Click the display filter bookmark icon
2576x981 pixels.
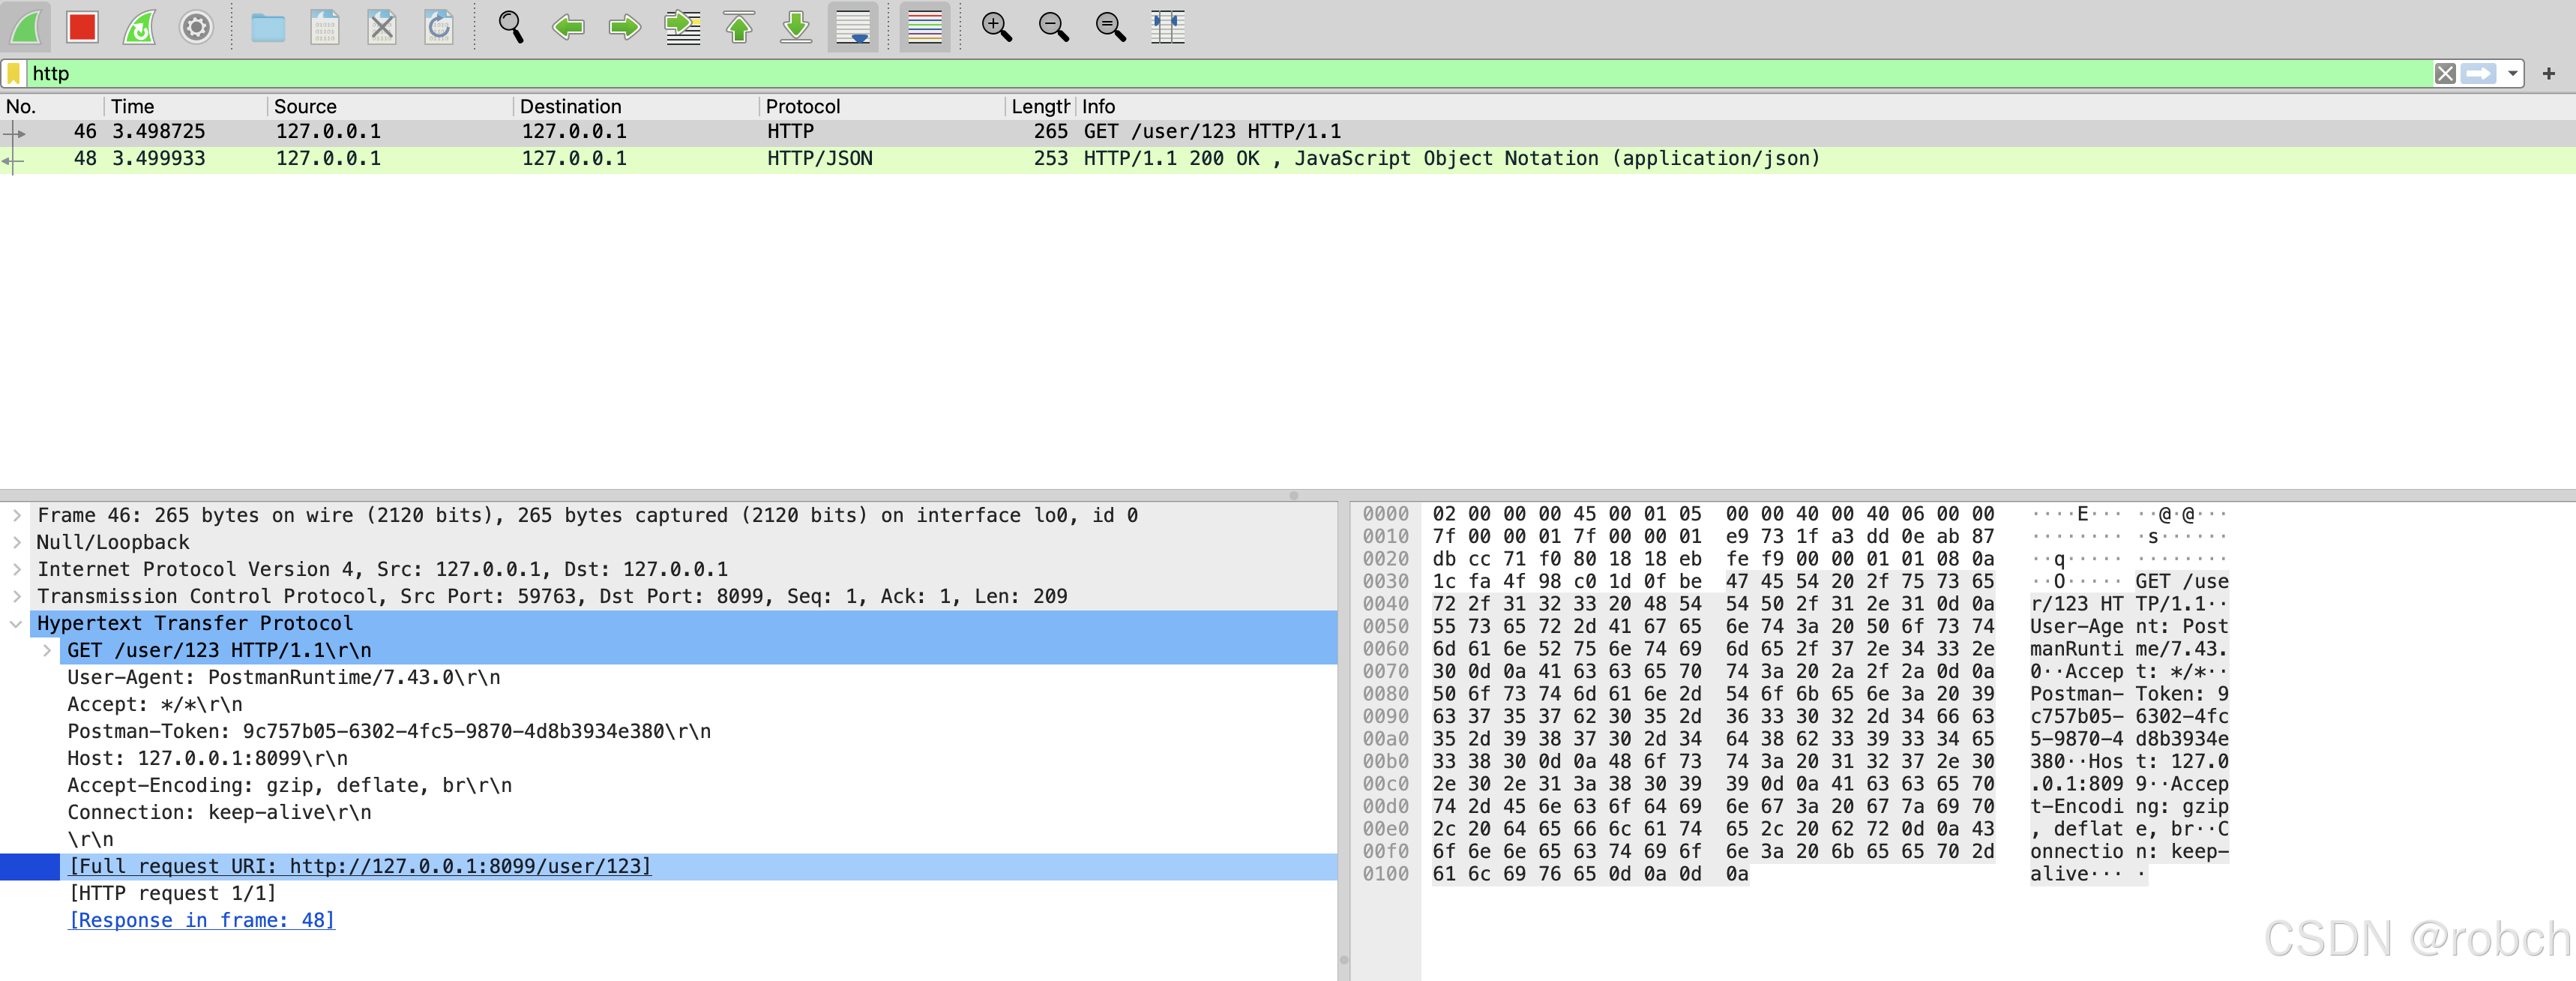point(14,73)
